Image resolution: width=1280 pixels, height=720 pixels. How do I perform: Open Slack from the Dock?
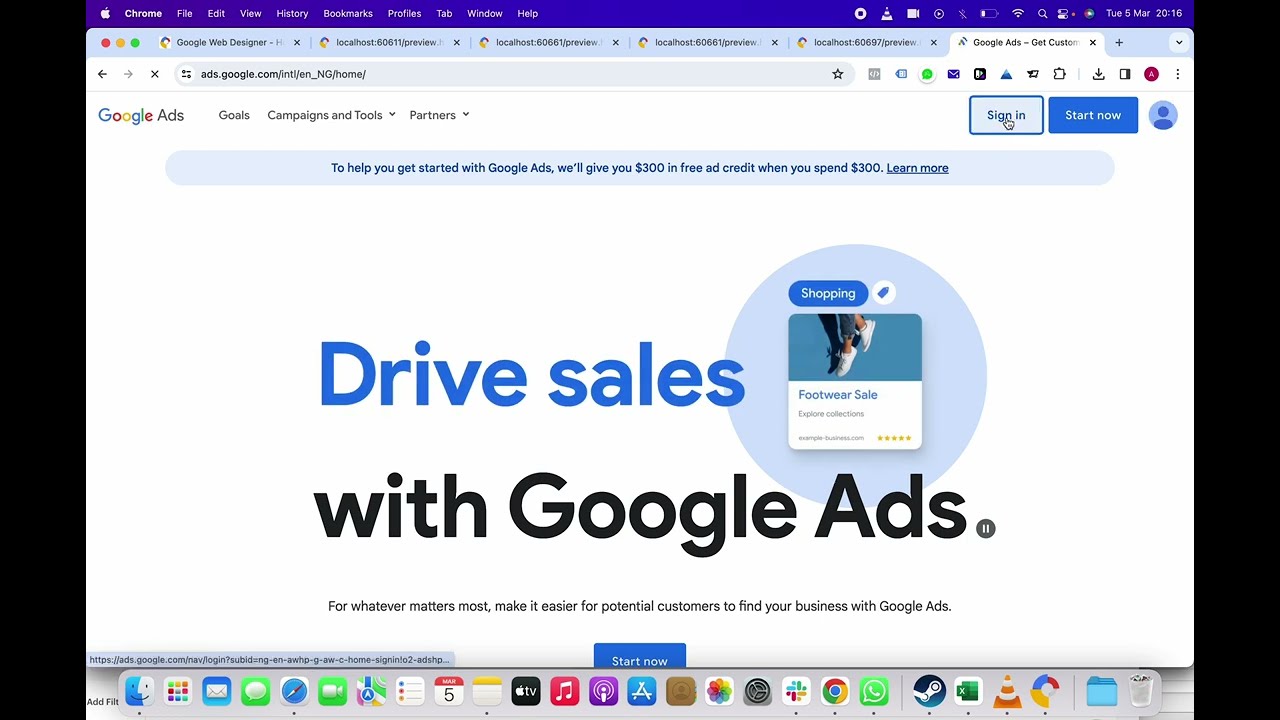click(796, 691)
